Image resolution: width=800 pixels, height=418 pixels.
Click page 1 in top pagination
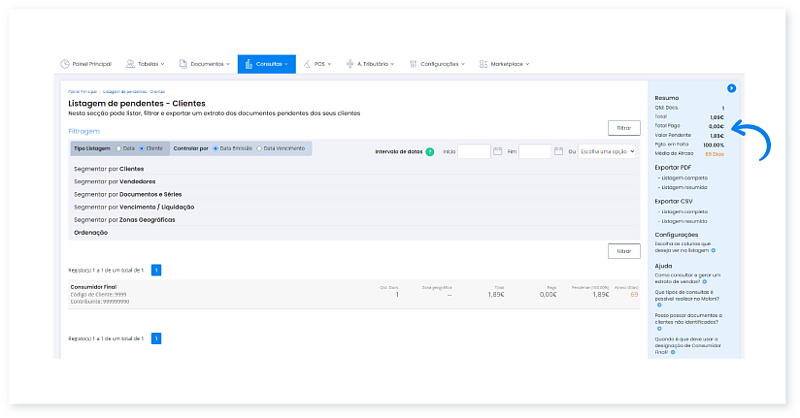pos(156,270)
